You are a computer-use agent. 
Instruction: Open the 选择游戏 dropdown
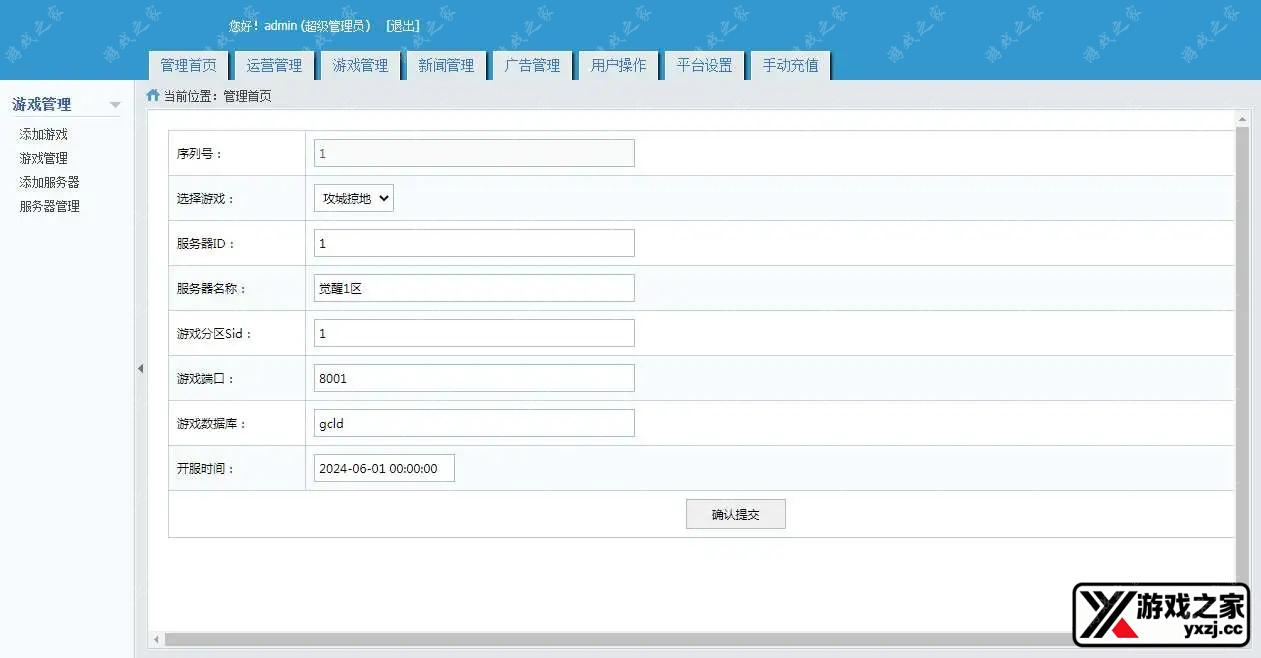pyautogui.click(x=354, y=198)
